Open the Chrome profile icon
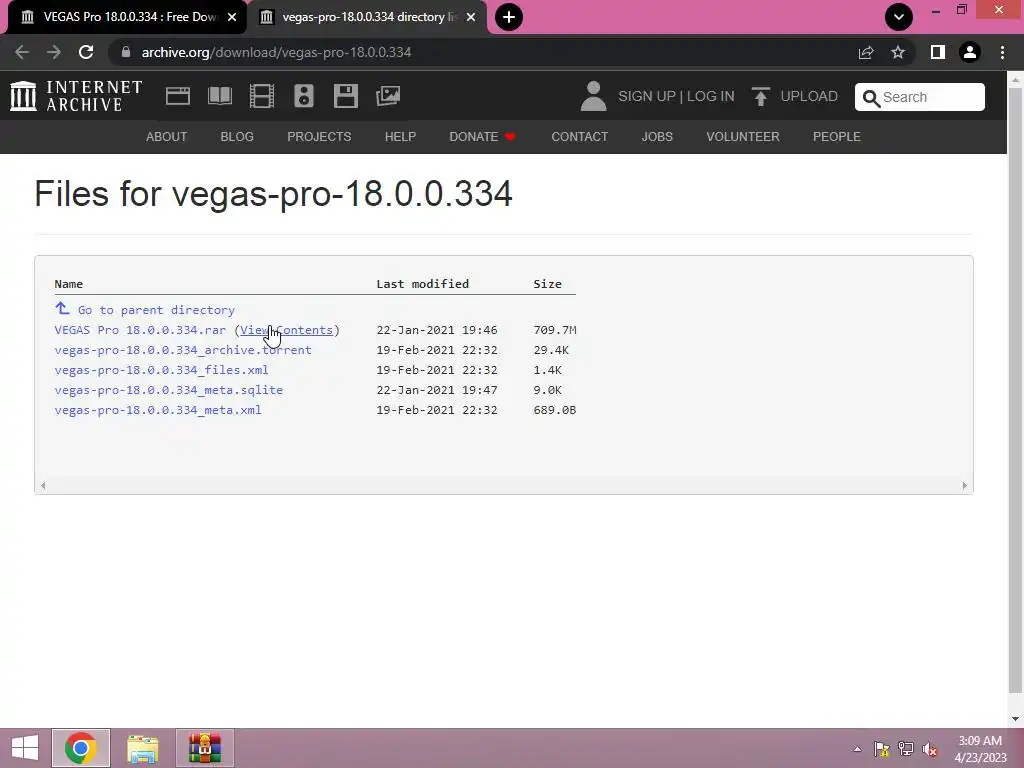The image size is (1024, 768). click(970, 52)
